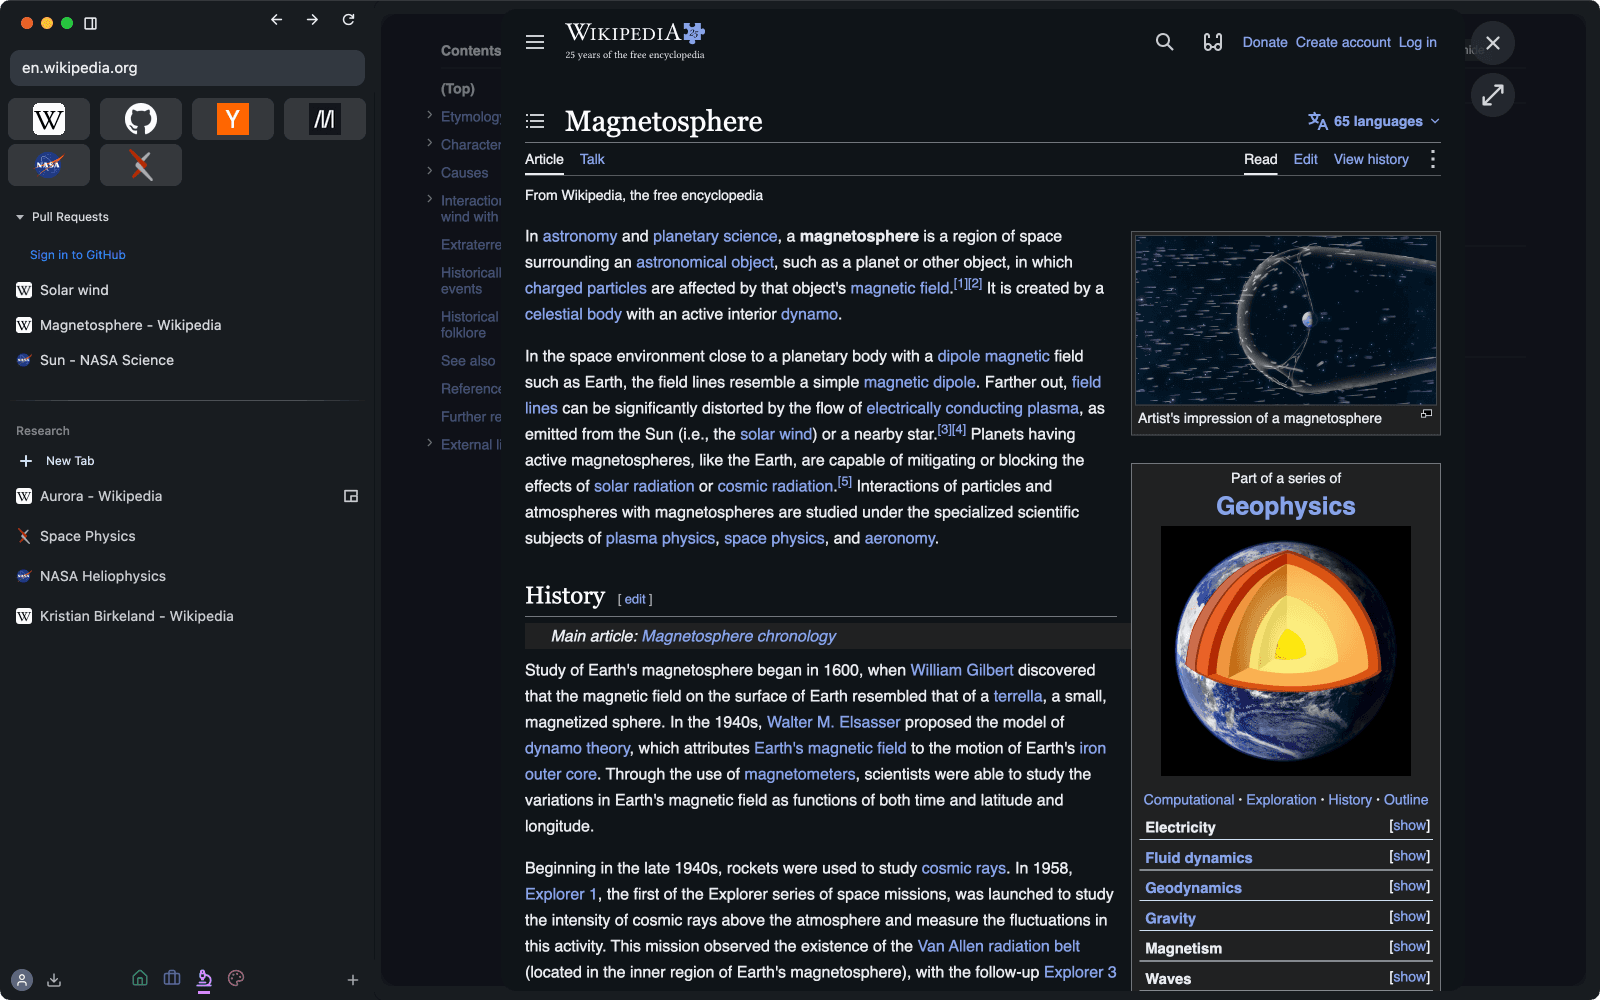Open the Appearance glasses icon
The image size is (1600, 1000).
pyautogui.click(x=1213, y=42)
